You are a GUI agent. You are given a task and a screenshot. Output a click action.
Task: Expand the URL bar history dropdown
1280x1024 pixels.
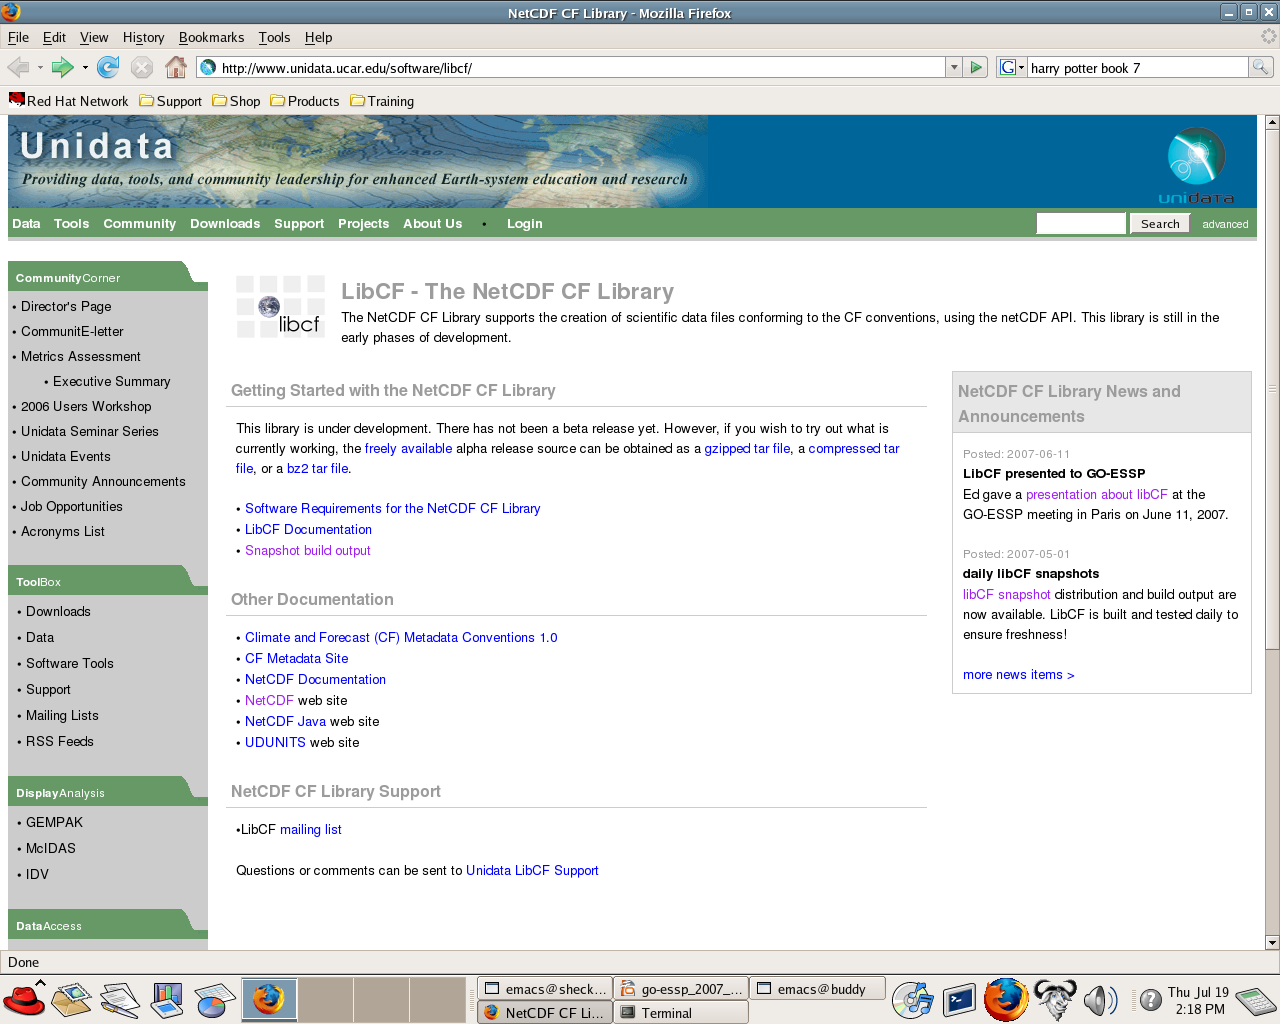pyautogui.click(x=953, y=67)
